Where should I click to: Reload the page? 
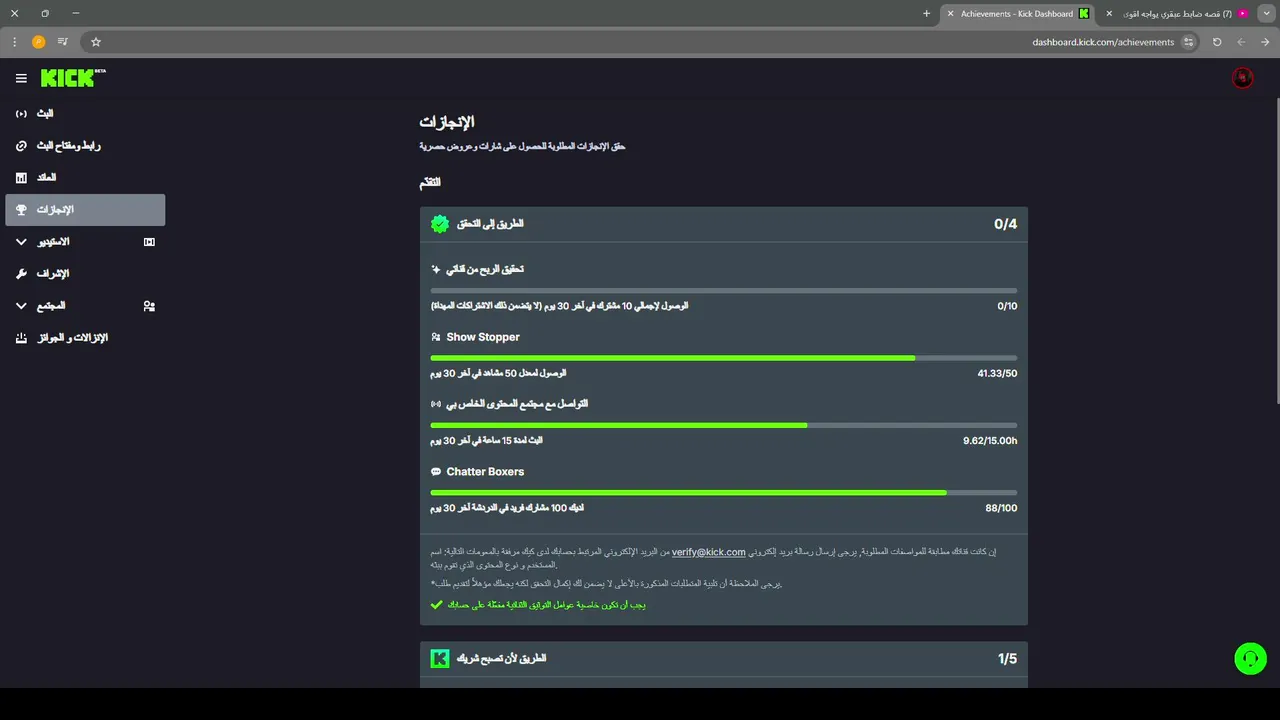(1217, 42)
